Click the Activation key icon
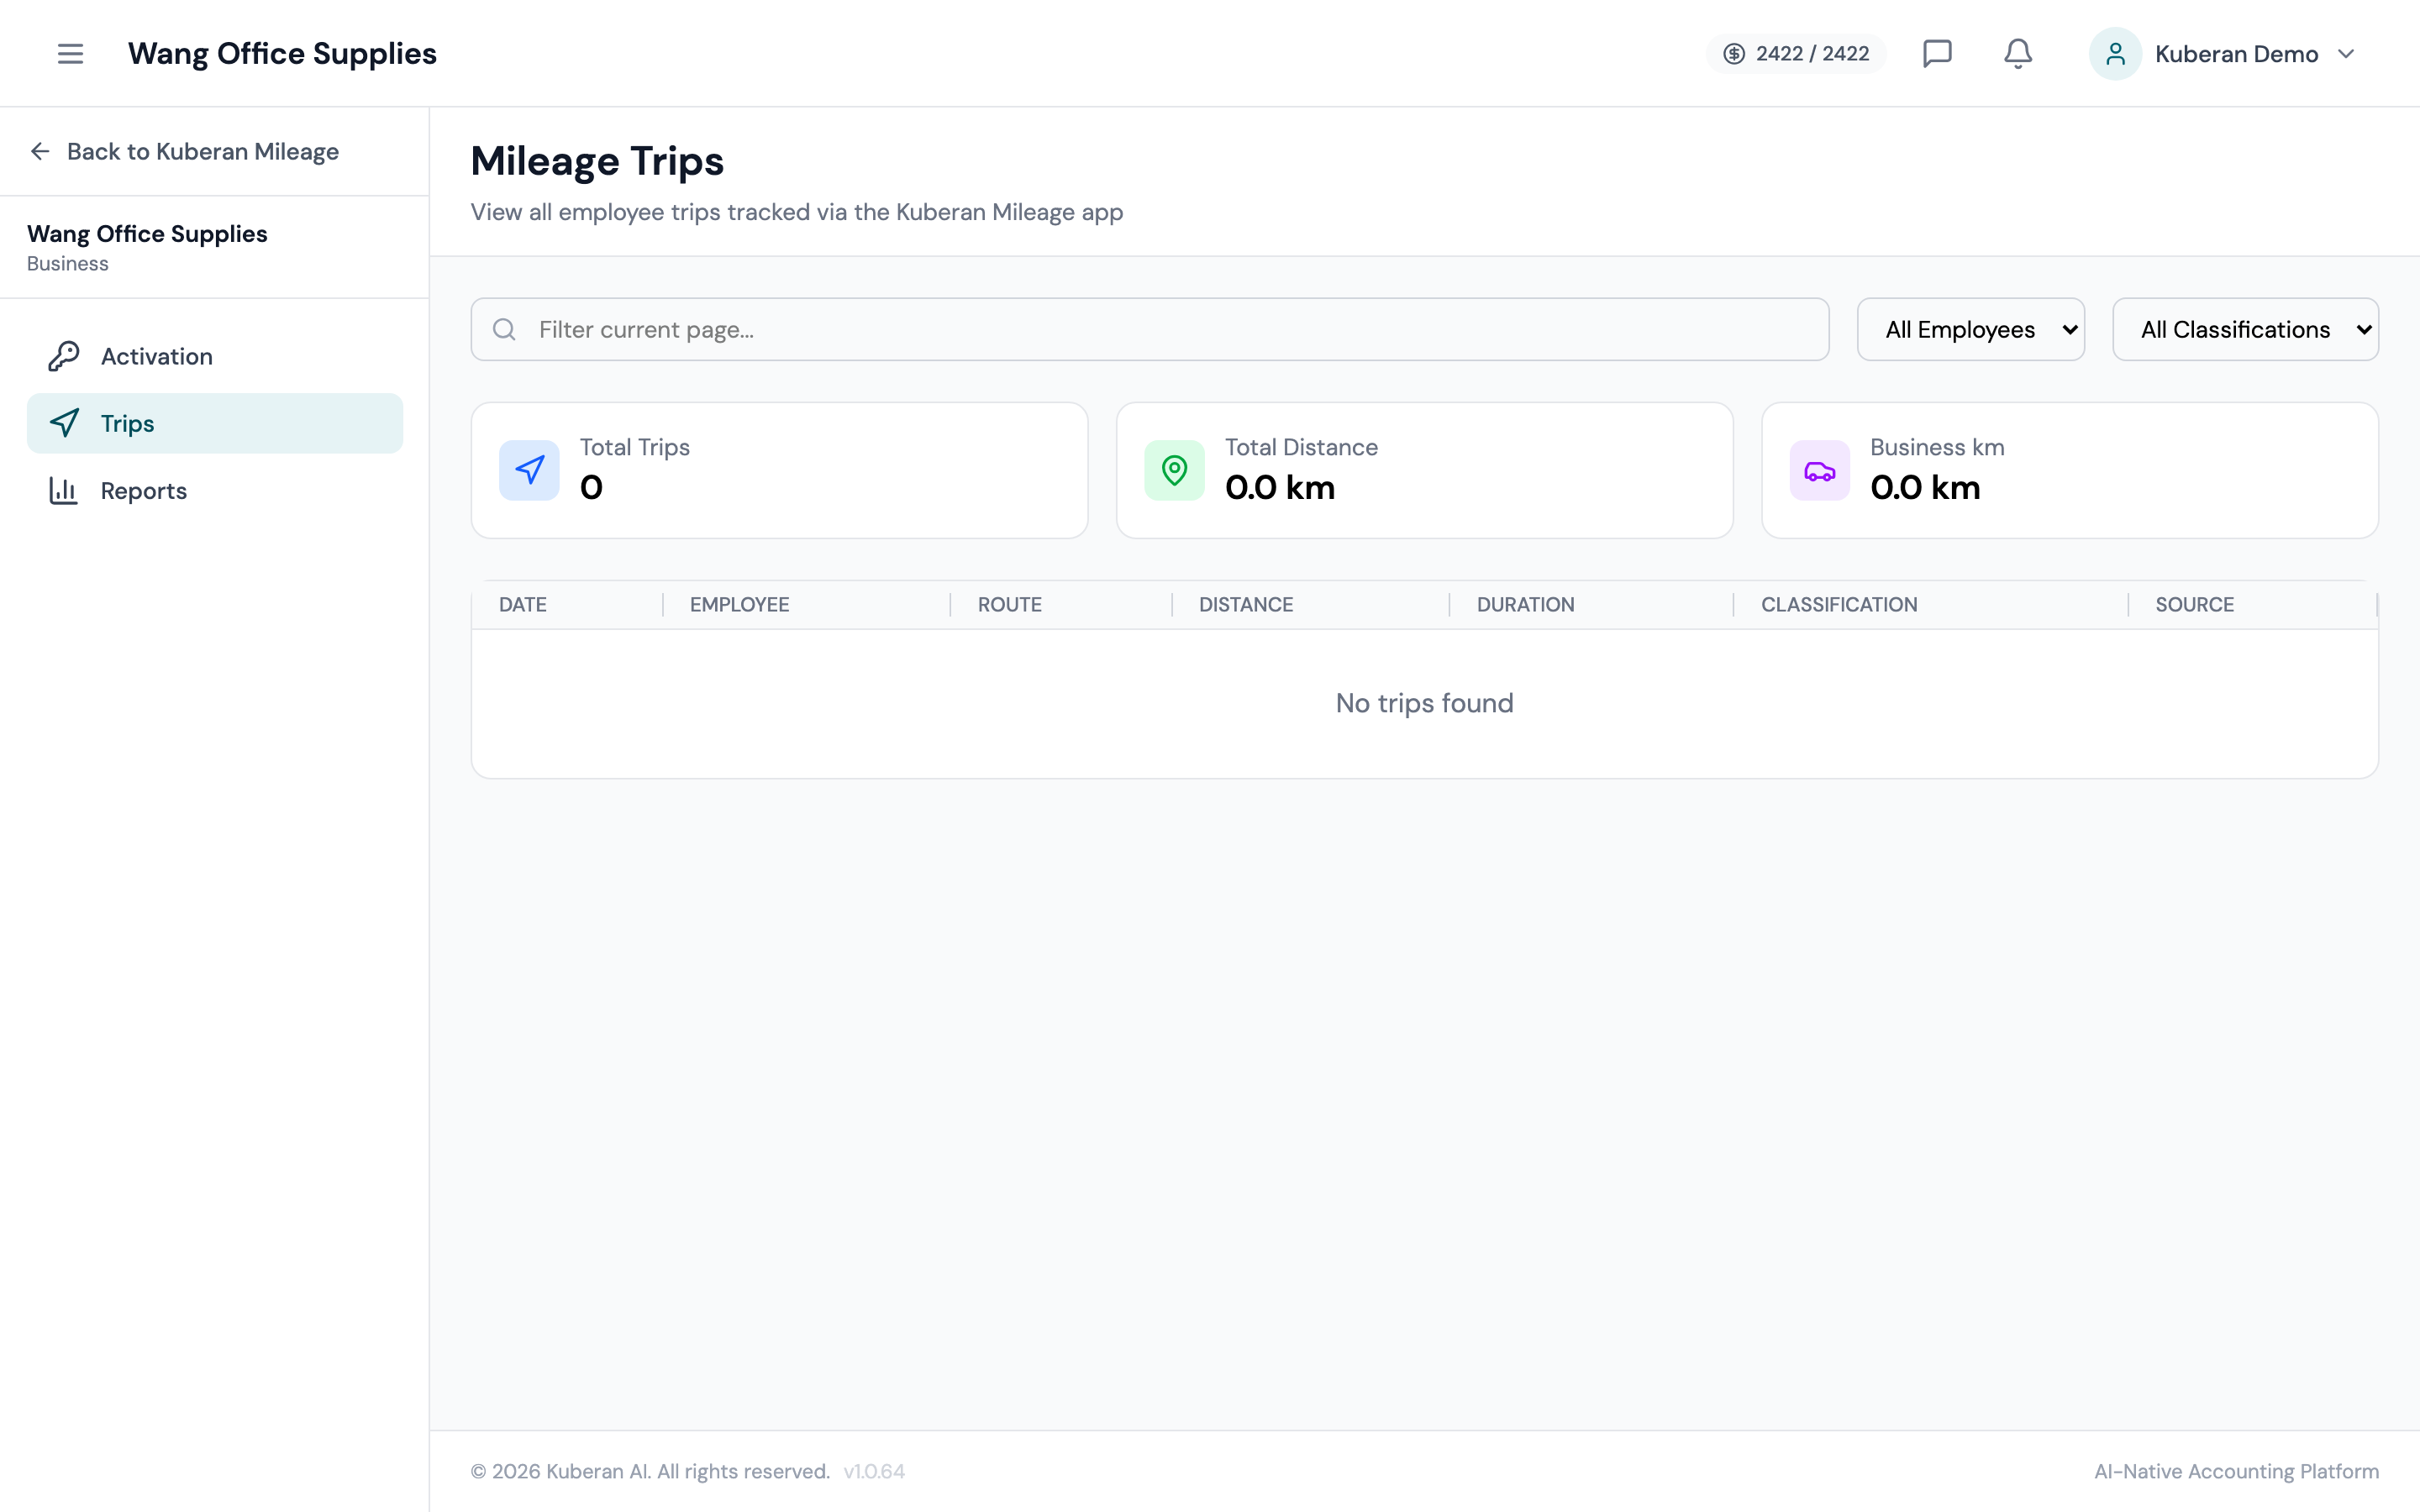2420x1512 pixels. (64, 356)
